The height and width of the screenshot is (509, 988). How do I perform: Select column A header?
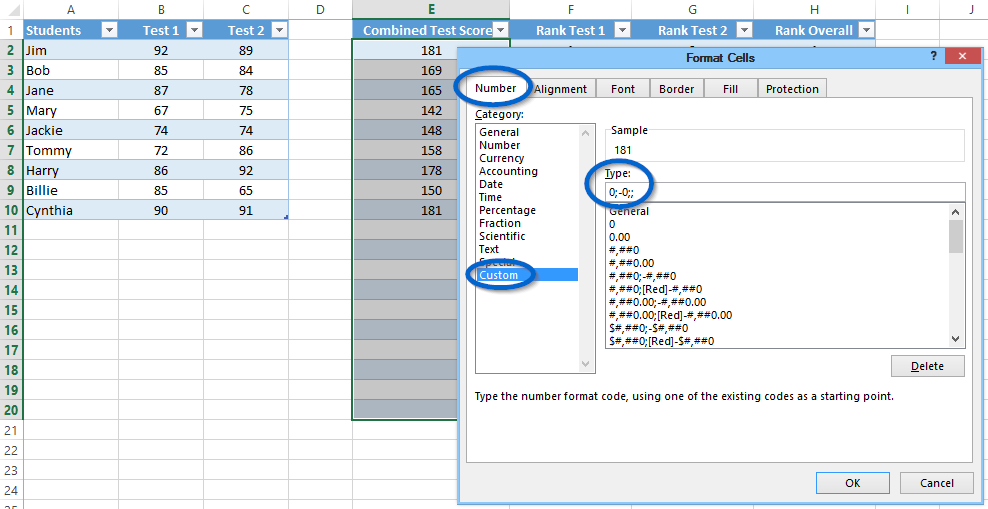(71, 9)
